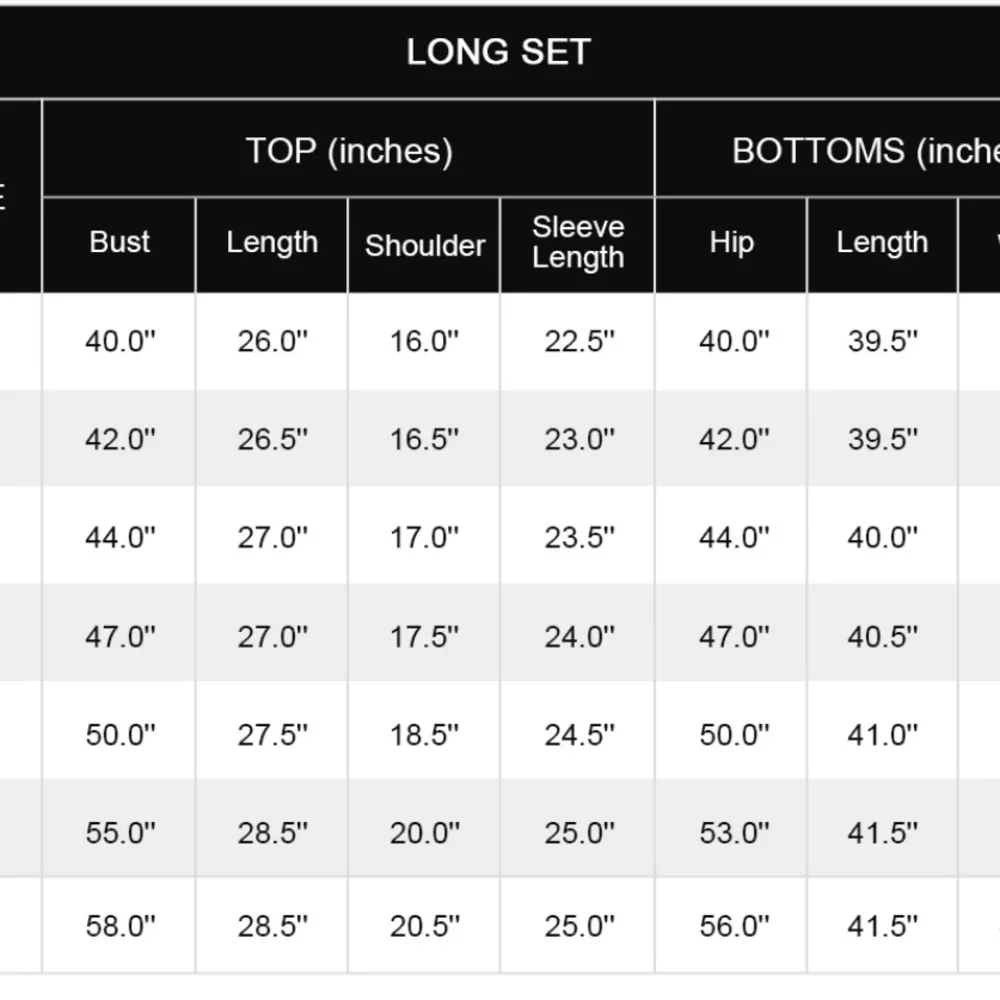Click the BOTTOMS (inches) header cell

pyautogui.click(x=866, y=151)
